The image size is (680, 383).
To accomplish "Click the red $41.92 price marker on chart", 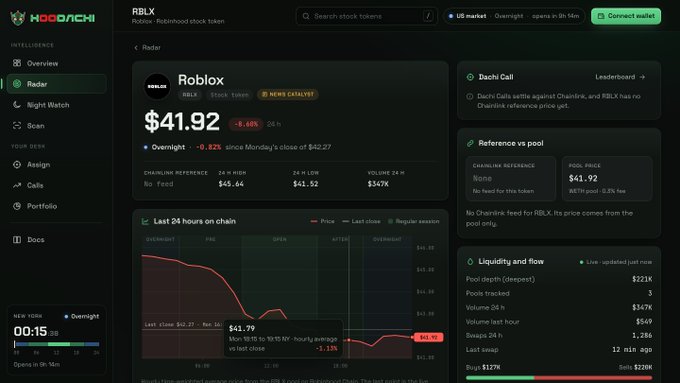I will pos(428,337).
